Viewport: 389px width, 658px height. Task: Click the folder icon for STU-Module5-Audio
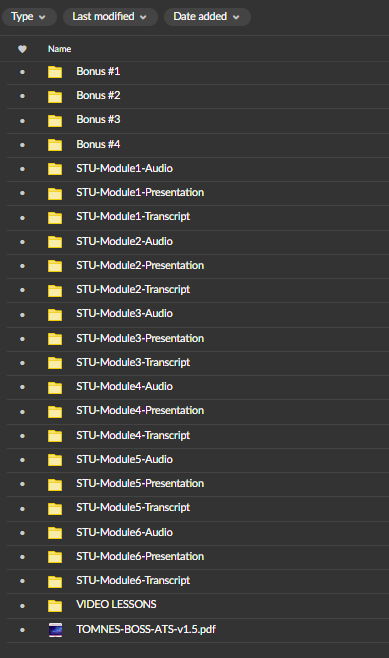[x=55, y=460]
